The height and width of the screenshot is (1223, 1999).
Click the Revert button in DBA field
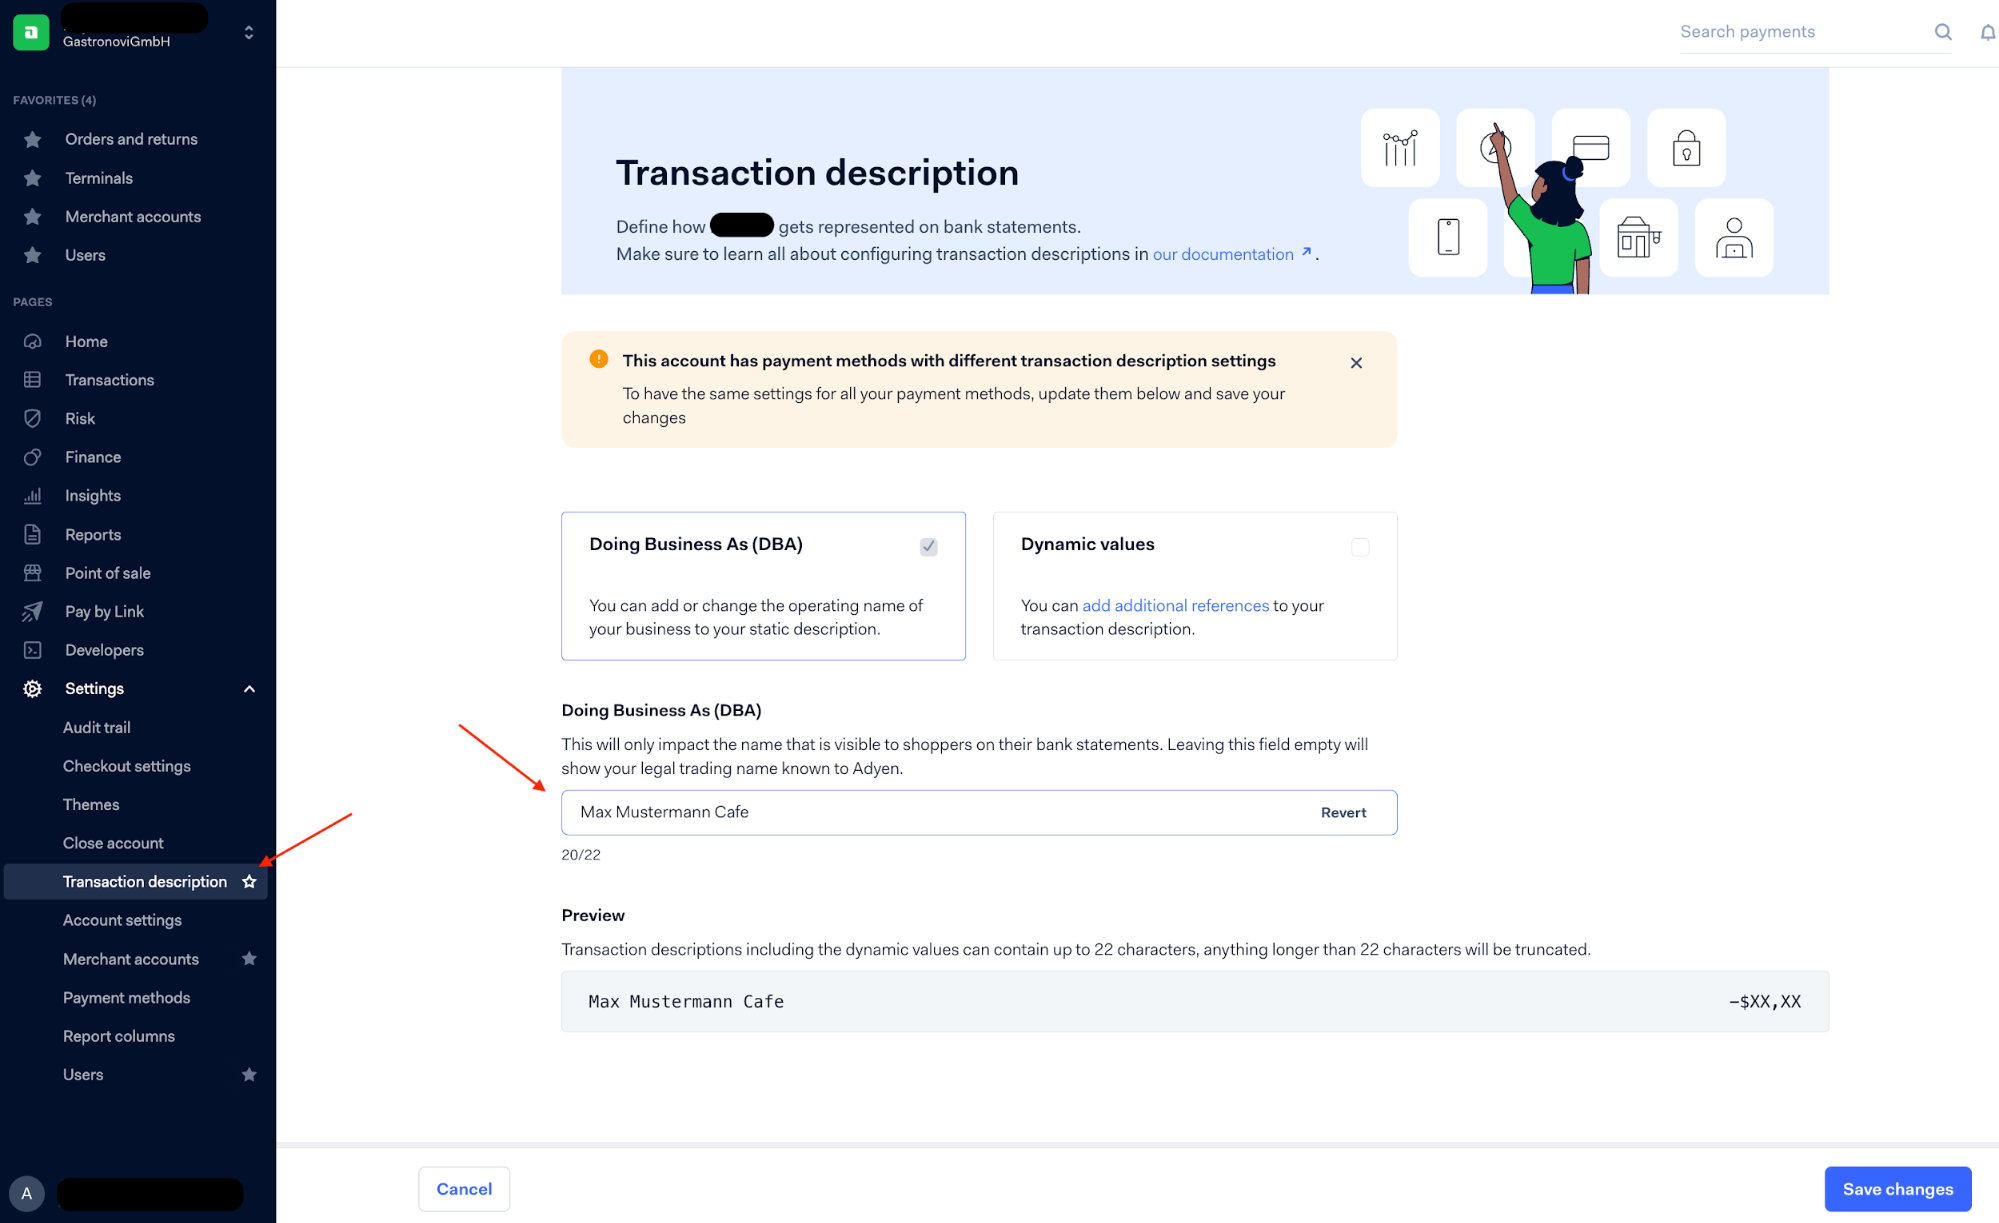(x=1342, y=811)
